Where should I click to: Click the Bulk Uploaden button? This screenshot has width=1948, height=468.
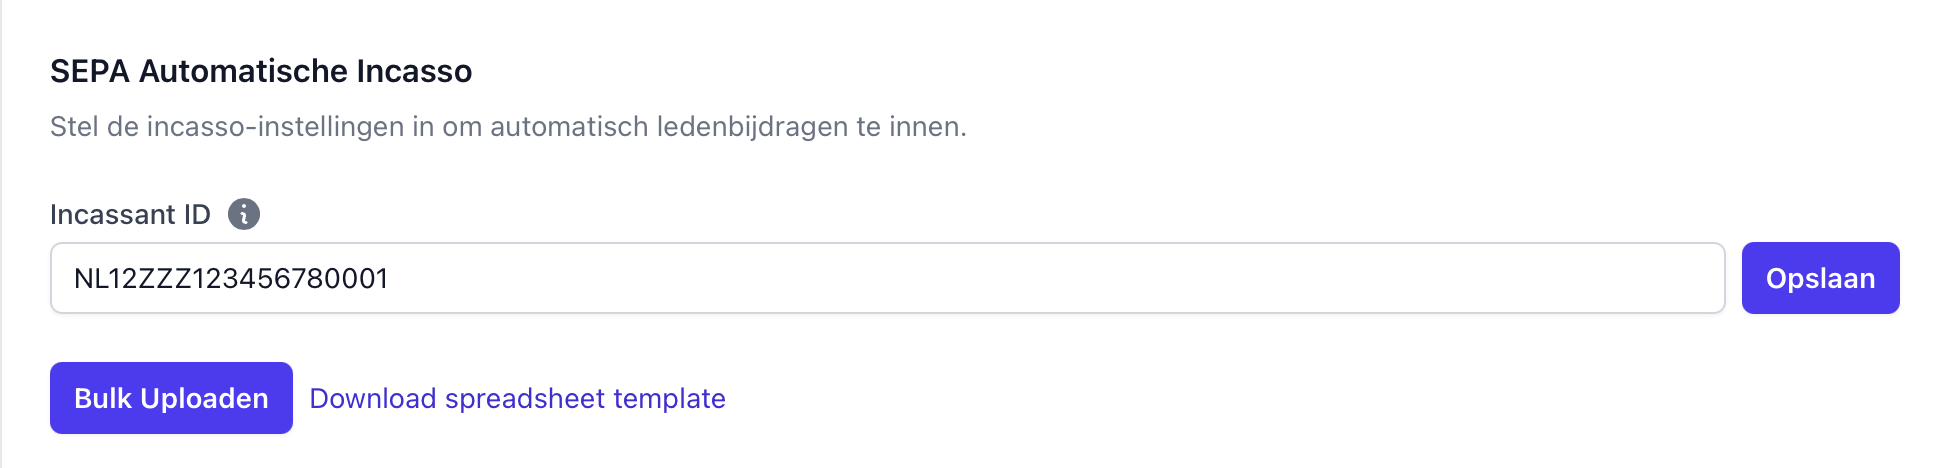point(171,398)
